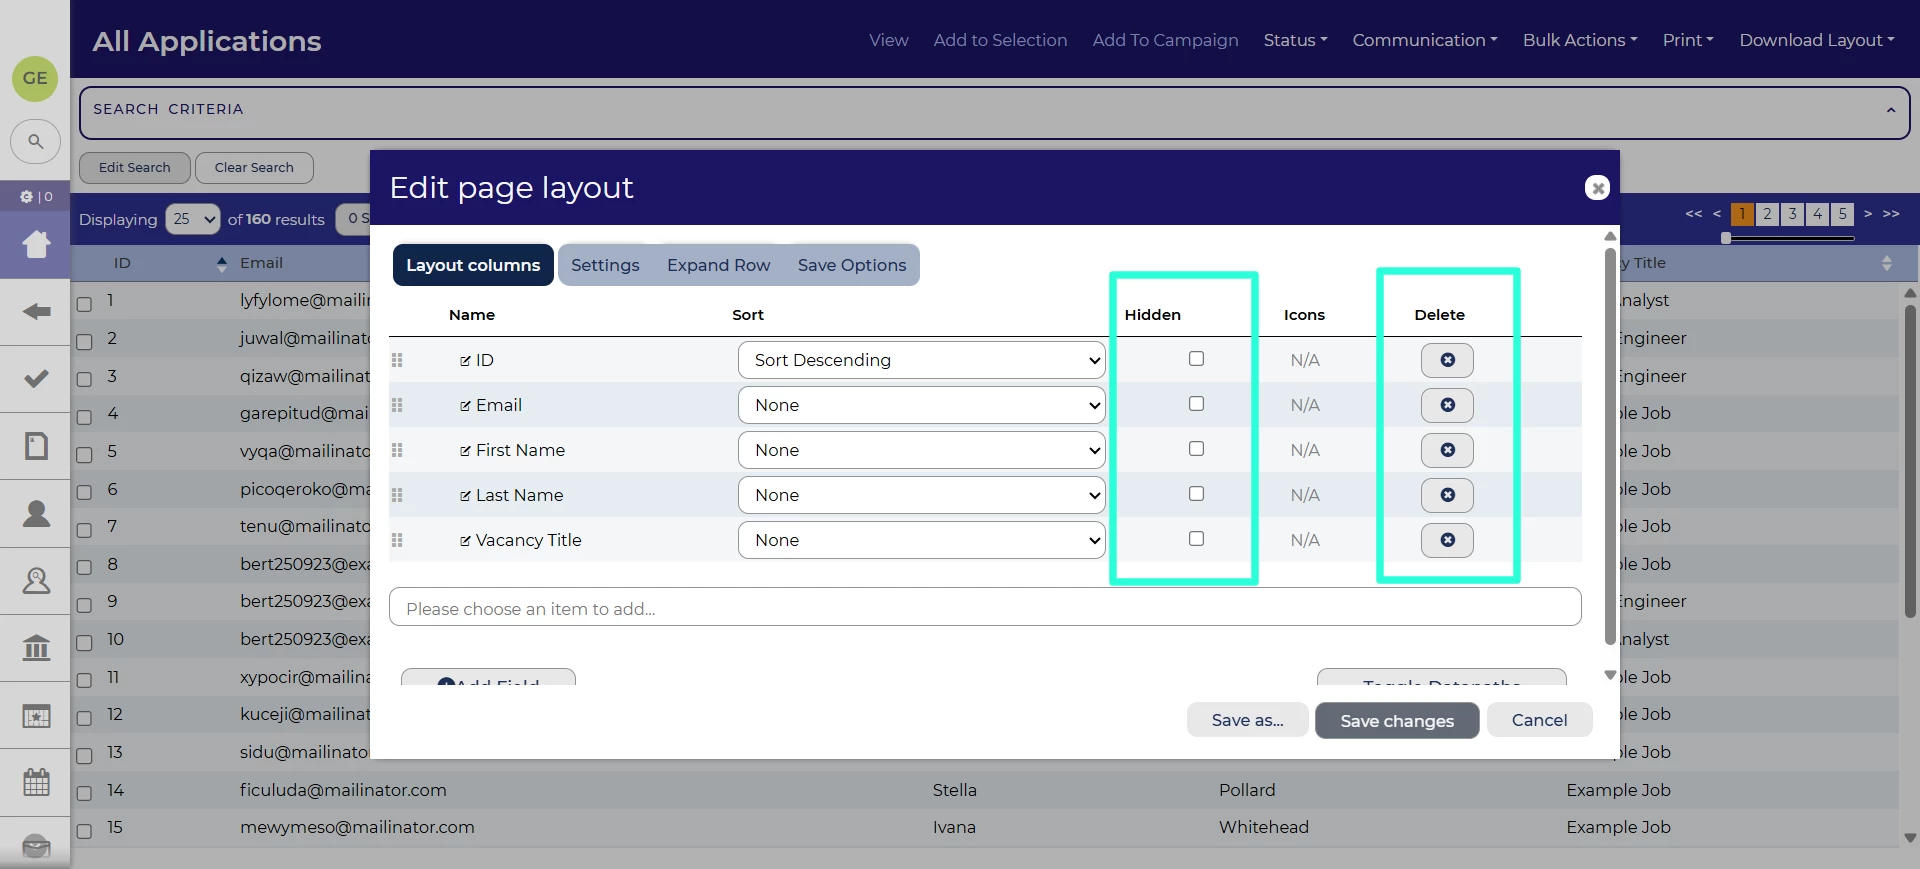Open the ID sort dropdown
The image size is (1920, 869).
[x=921, y=360]
